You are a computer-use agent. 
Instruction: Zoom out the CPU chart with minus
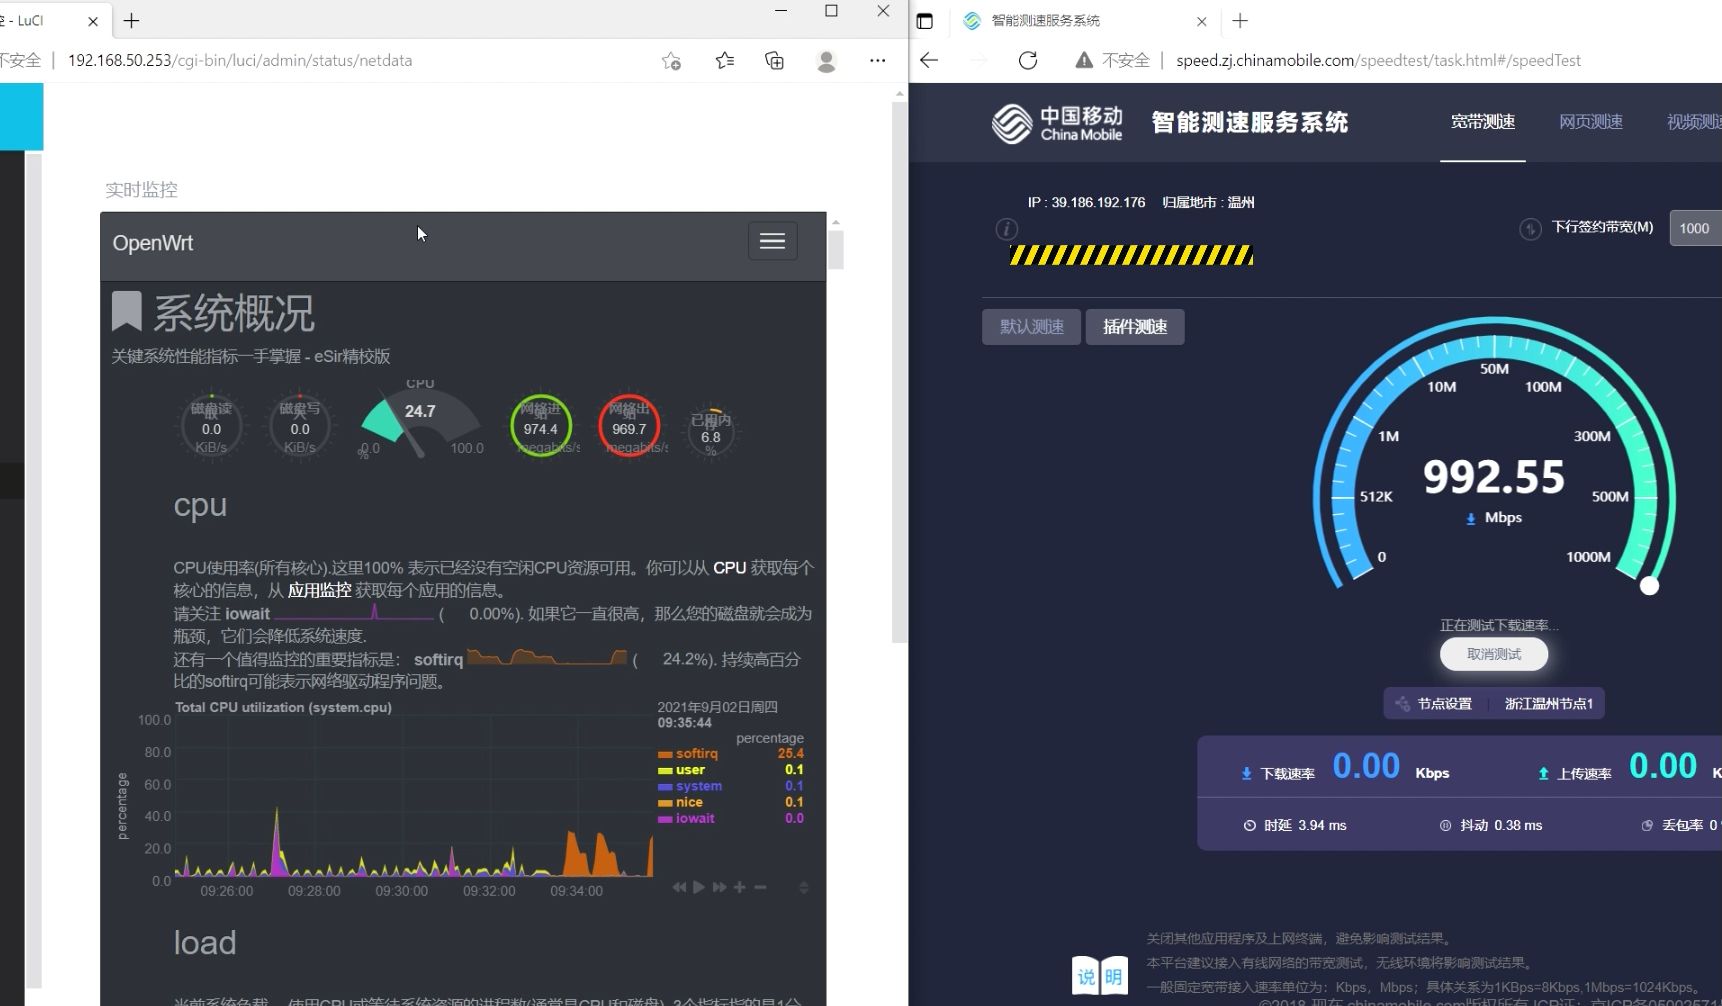[x=760, y=887]
